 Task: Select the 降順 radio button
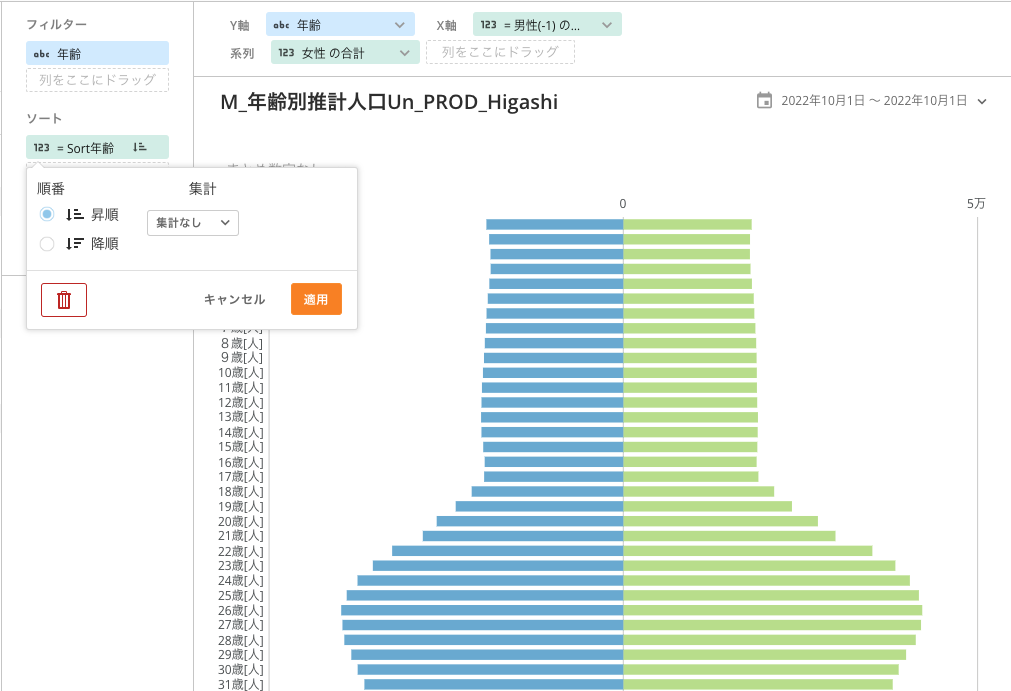tap(46, 243)
